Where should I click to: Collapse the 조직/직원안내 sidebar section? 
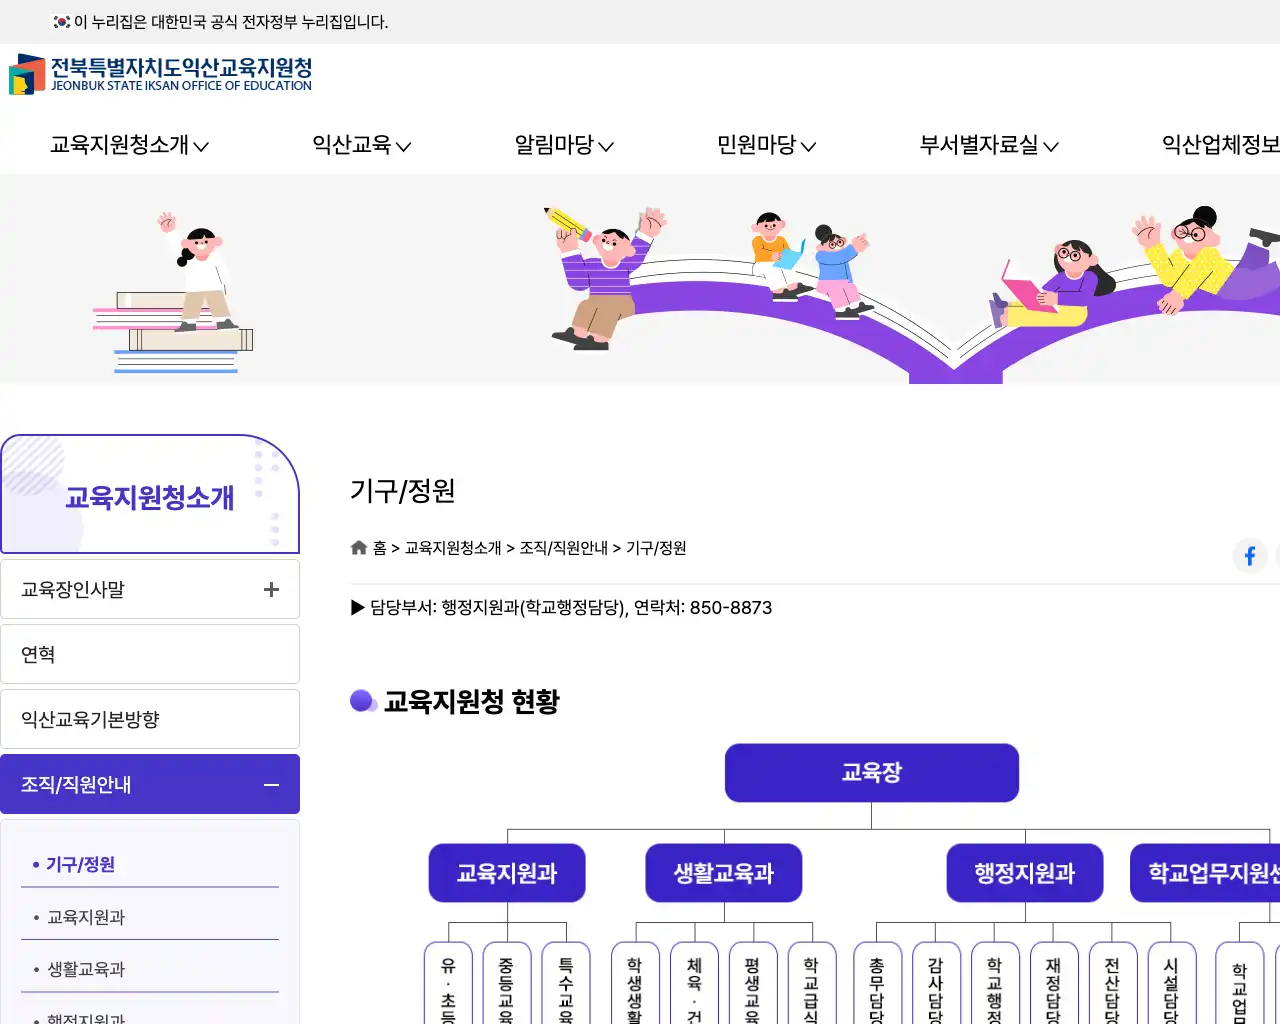[x=270, y=784]
